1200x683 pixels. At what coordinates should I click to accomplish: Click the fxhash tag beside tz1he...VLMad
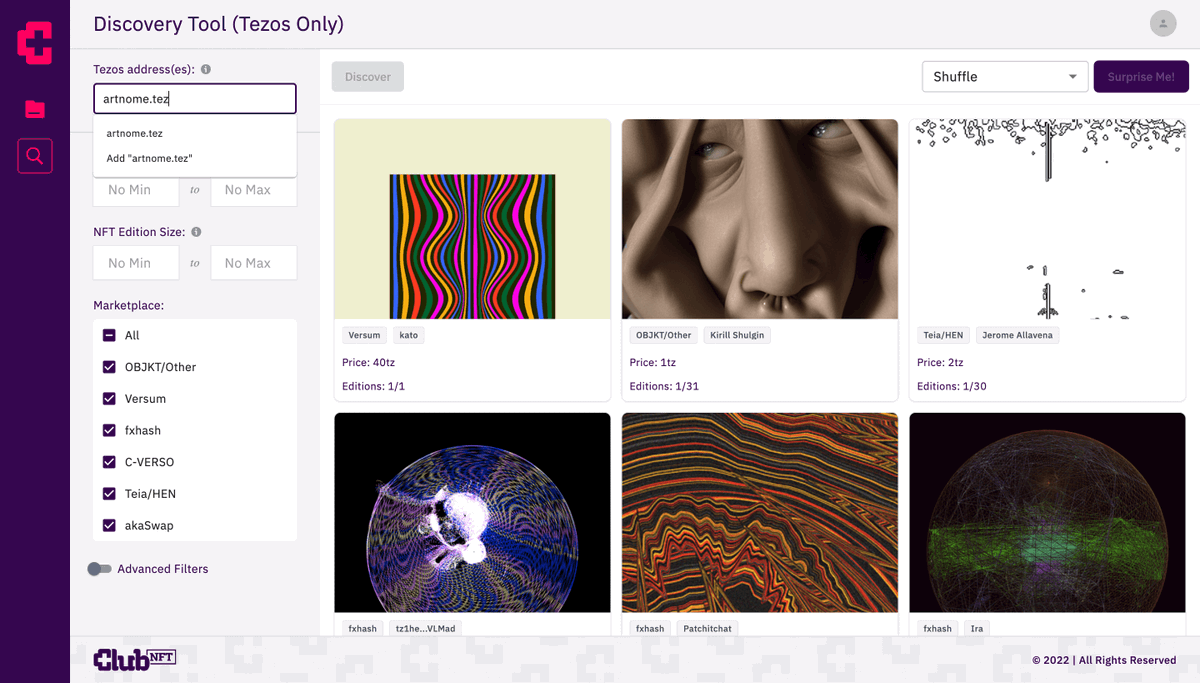tap(363, 629)
